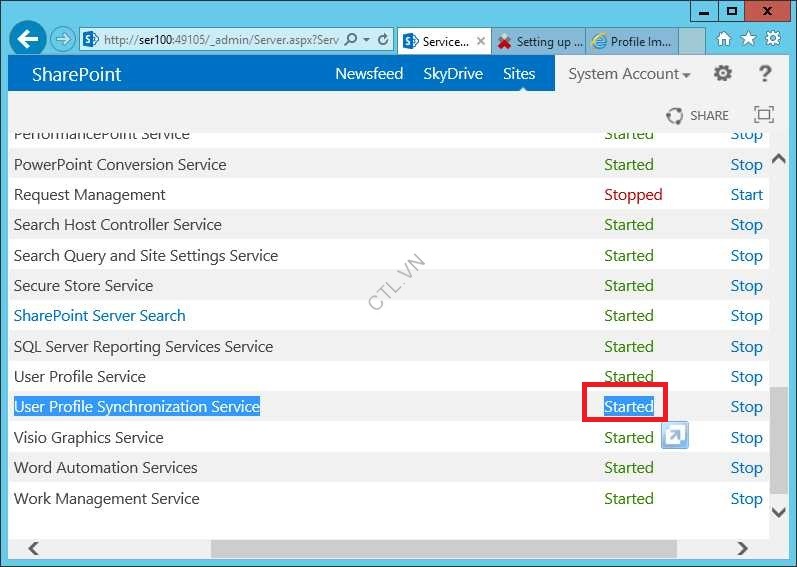Click the search magnifier in address bar
The image size is (797, 567).
click(351, 40)
